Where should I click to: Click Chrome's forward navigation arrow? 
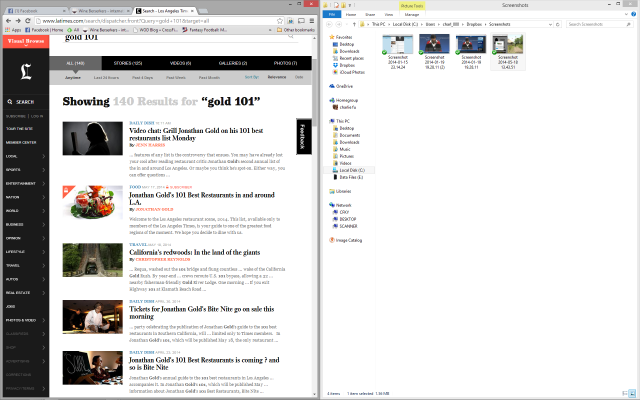(18, 21)
